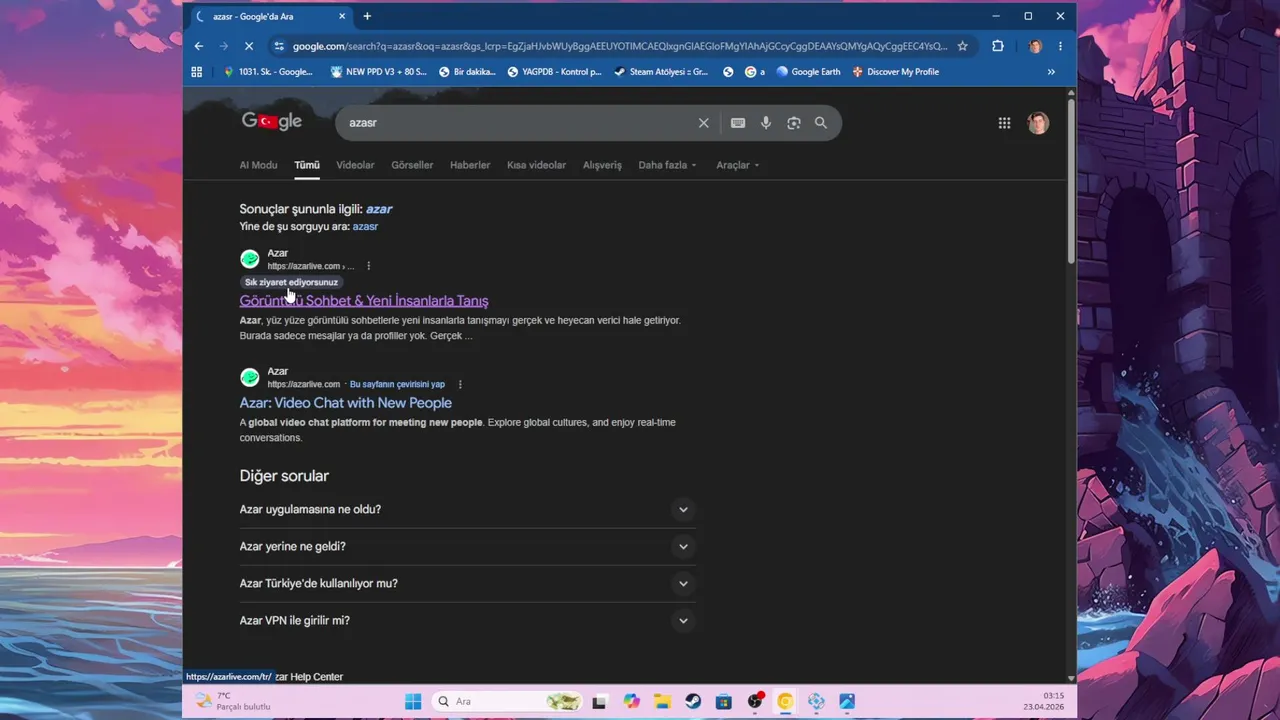
Task: Open taskbar clock and date
Action: tap(1044, 701)
